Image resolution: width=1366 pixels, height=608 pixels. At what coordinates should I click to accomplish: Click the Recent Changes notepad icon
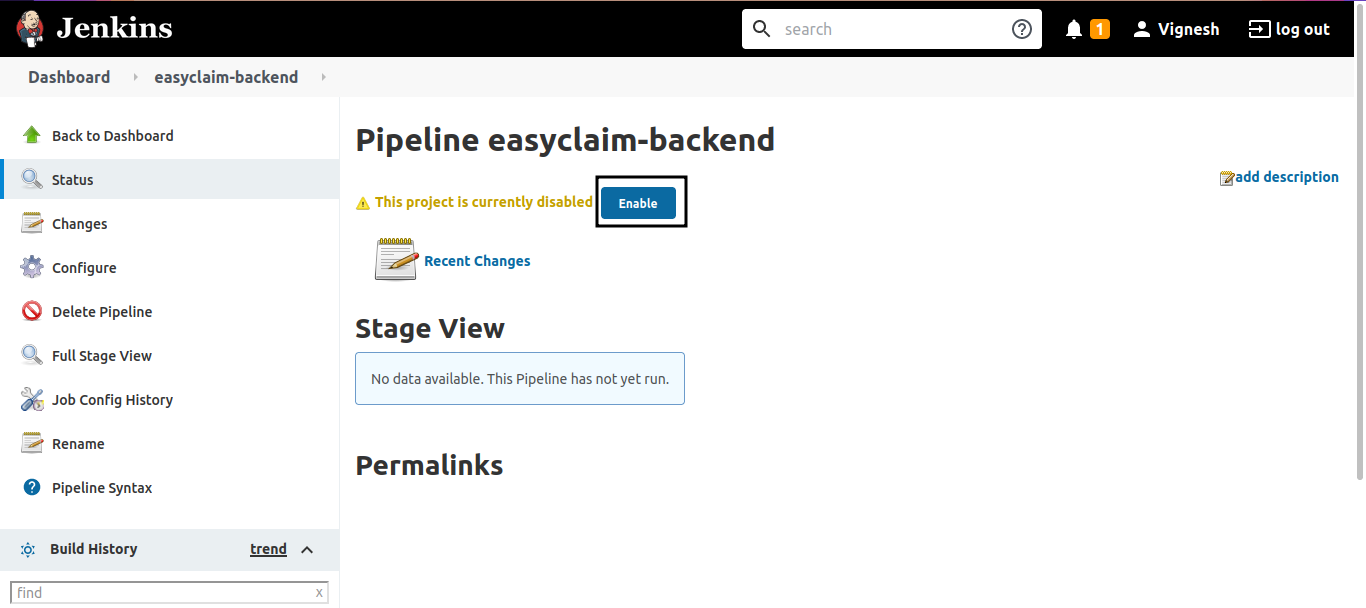(396, 259)
